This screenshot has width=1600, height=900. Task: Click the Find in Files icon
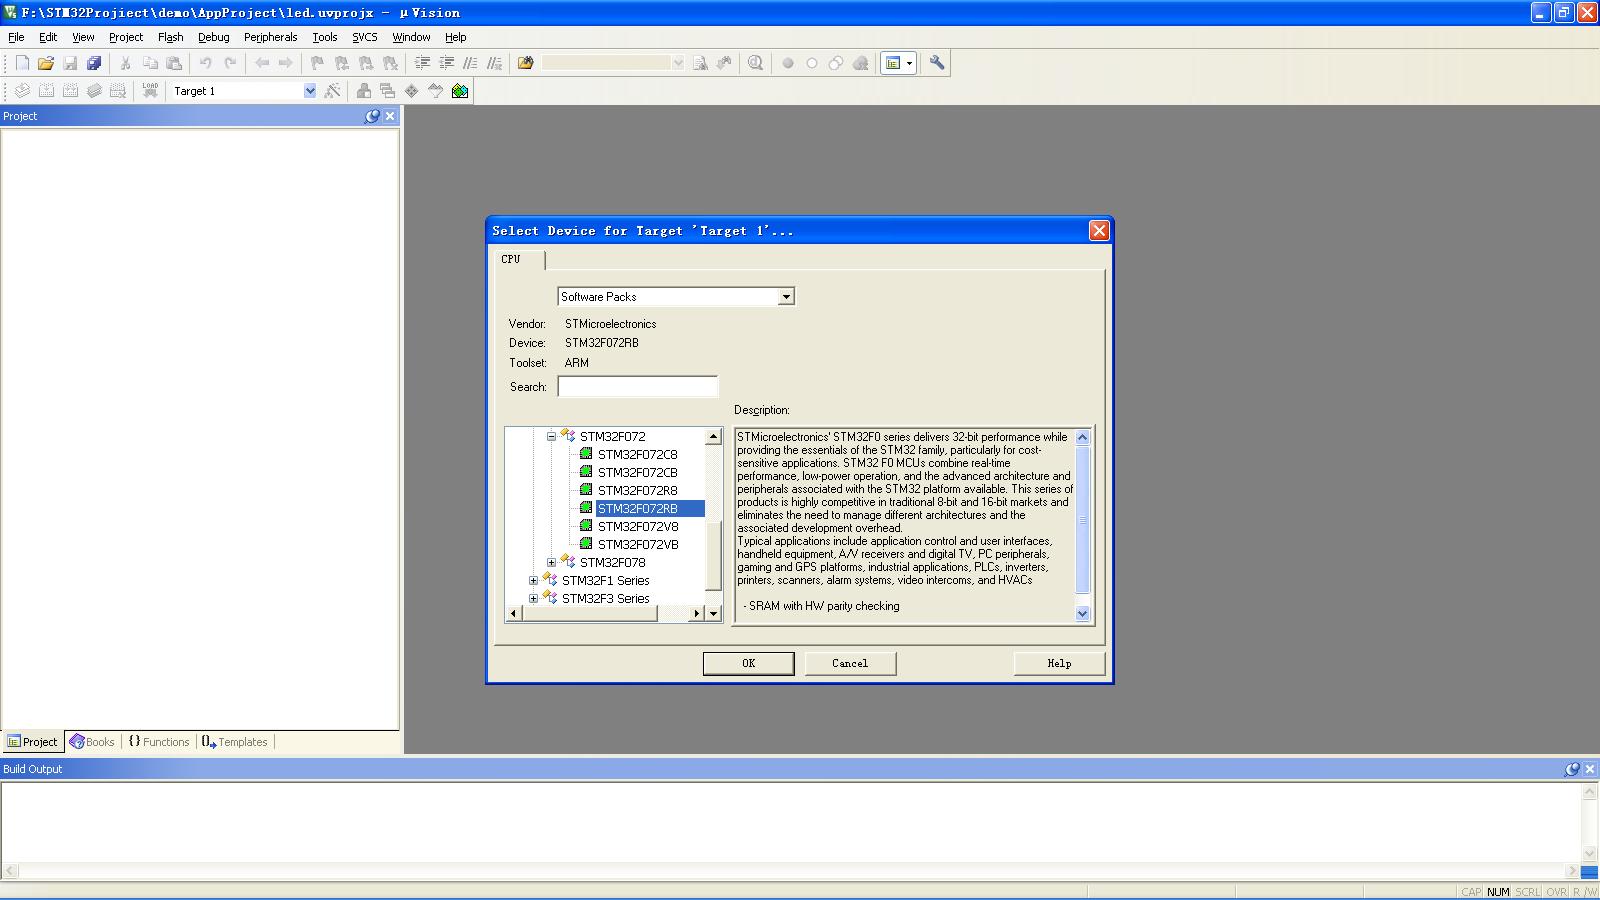pyautogui.click(x=526, y=63)
